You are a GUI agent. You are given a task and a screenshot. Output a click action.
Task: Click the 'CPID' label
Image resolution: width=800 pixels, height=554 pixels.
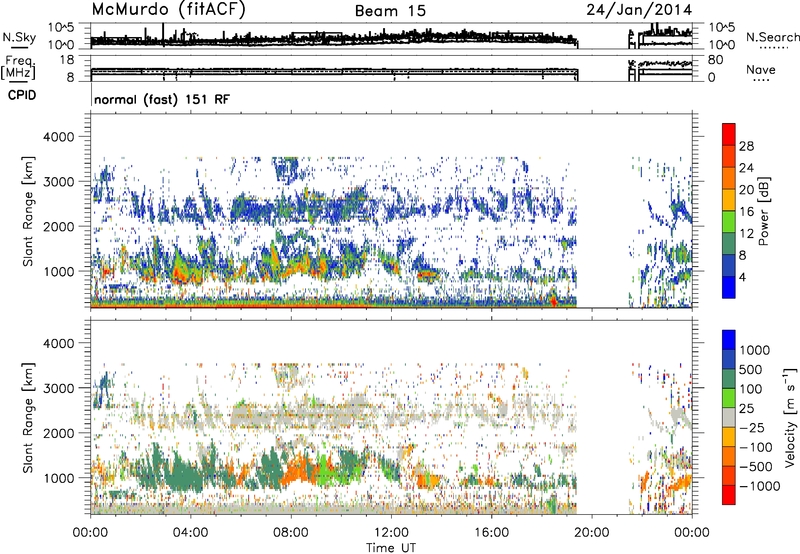coord(22,95)
